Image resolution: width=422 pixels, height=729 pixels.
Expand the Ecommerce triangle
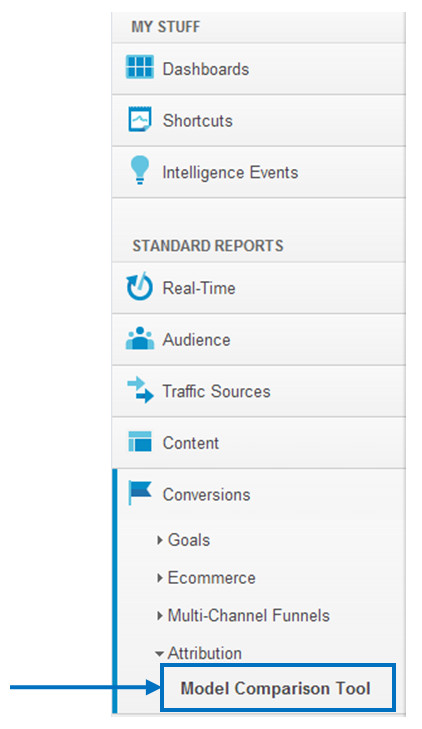160,578
